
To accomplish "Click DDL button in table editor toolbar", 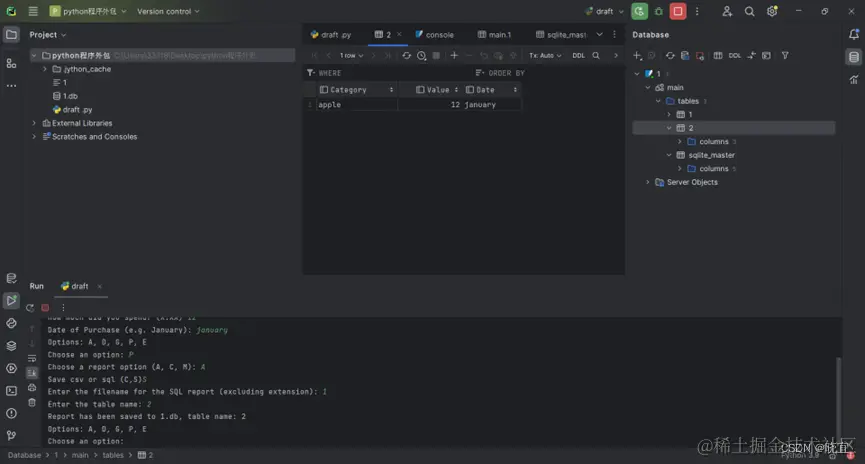I will coord(578,55).
